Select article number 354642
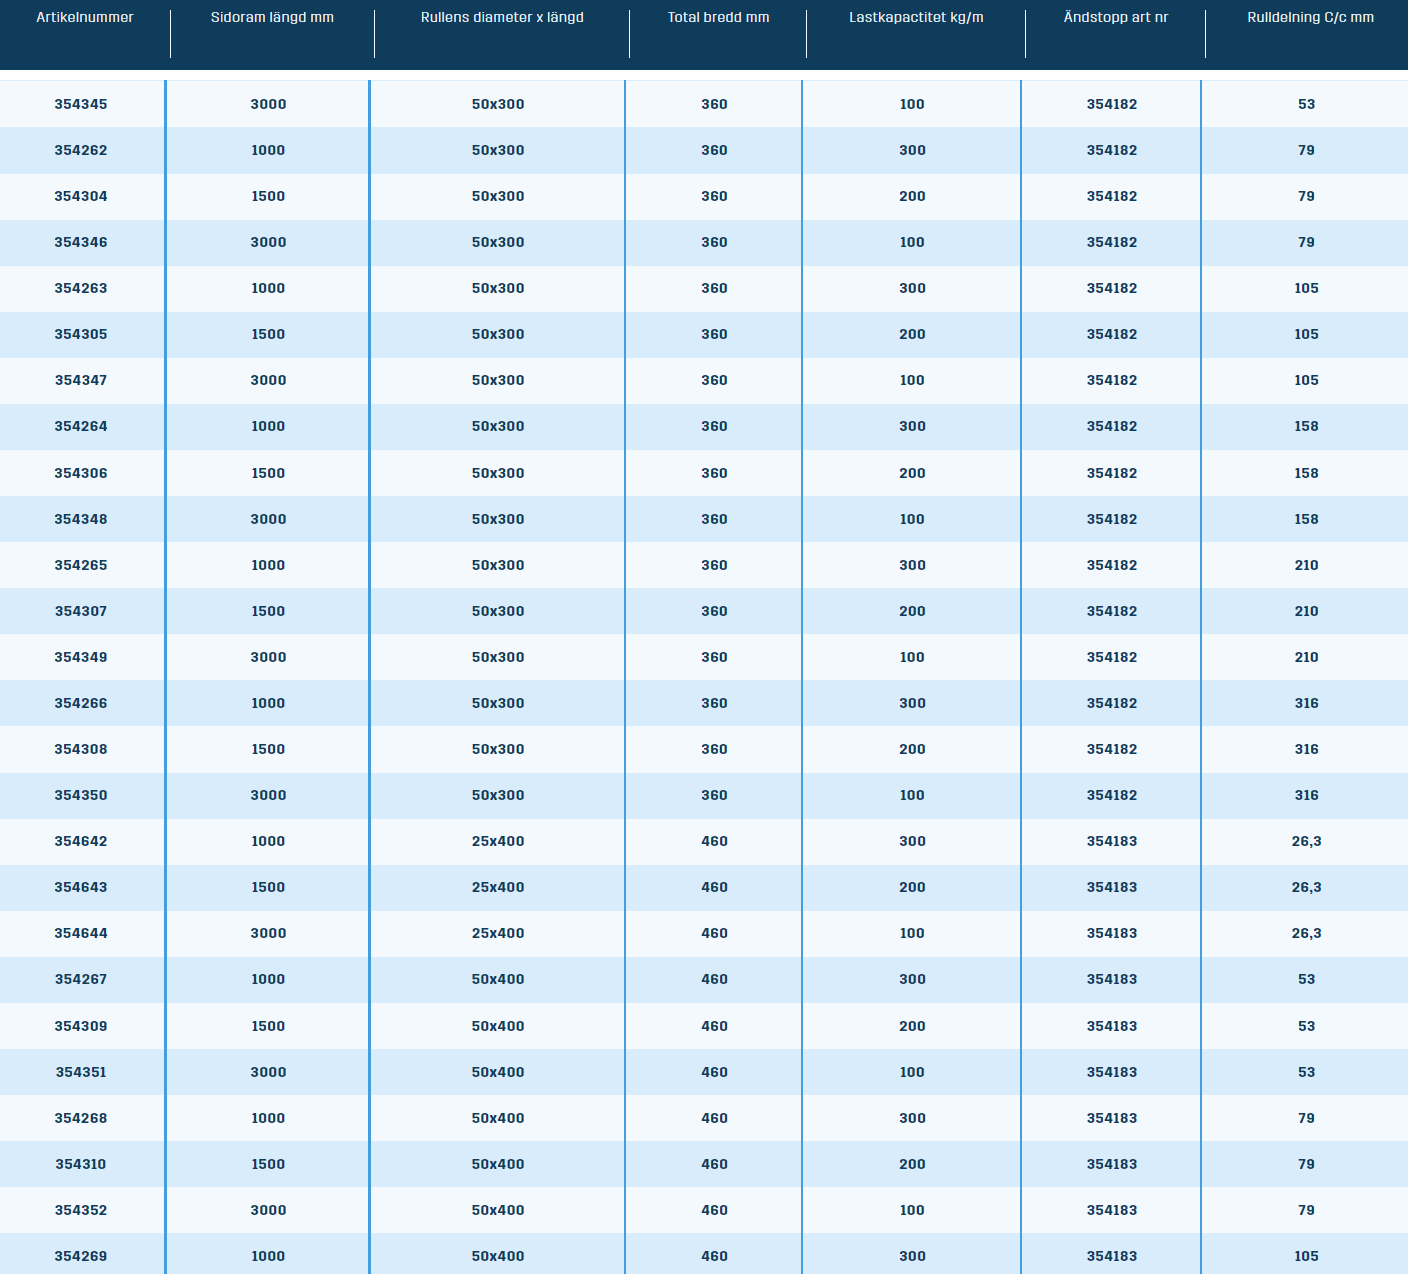Image resolution: width=1408 pixels, height=1274 pixels. [x=81, y=841]
